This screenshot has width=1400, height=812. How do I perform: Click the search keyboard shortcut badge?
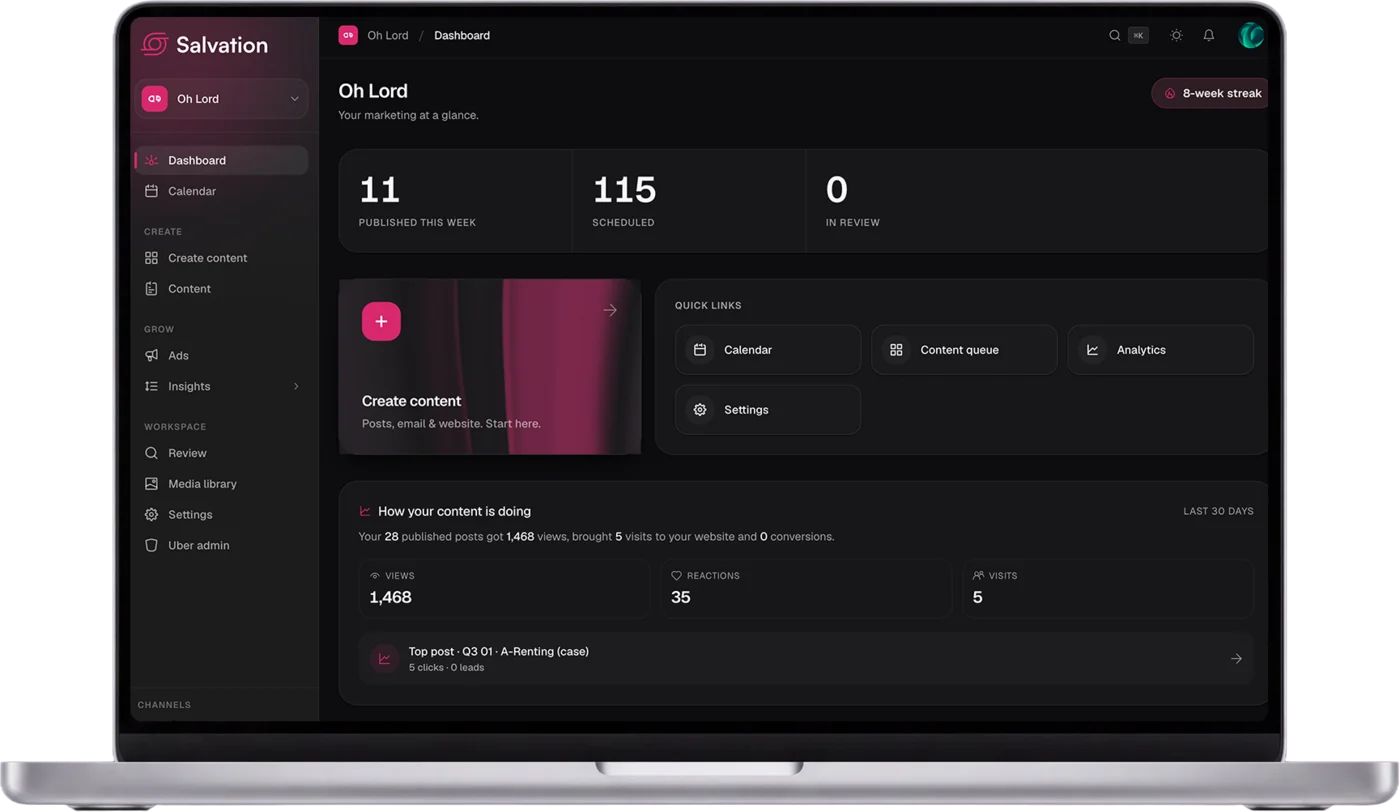click(1138, 35)
